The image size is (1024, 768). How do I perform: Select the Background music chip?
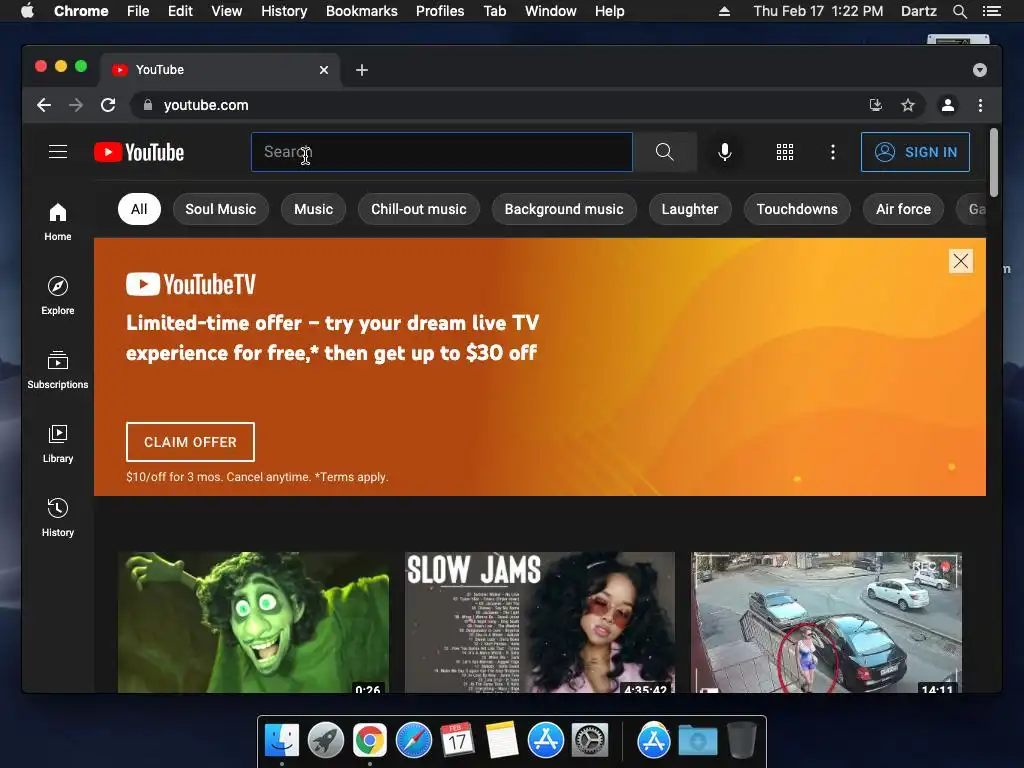(564, 209)
